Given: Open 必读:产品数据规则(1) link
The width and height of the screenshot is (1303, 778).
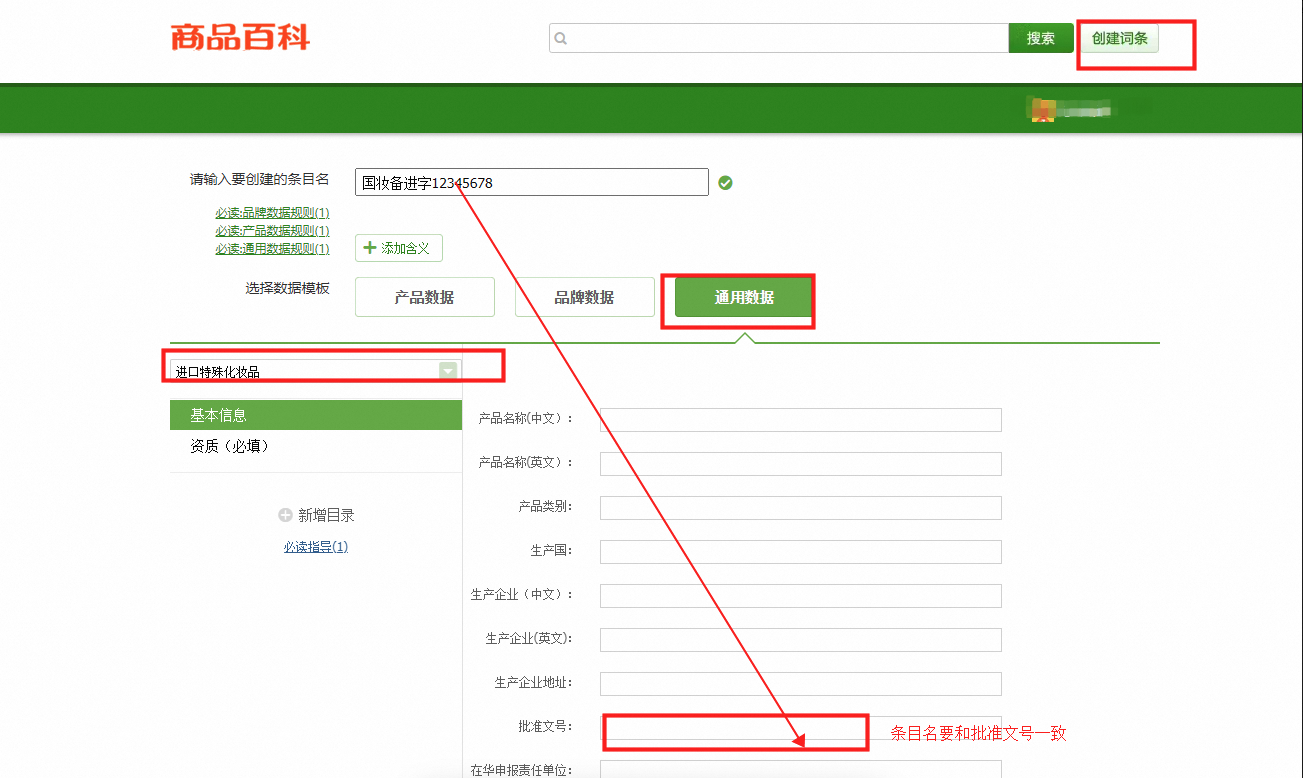Looking at the screenshot, I should (x=272, y=231).
